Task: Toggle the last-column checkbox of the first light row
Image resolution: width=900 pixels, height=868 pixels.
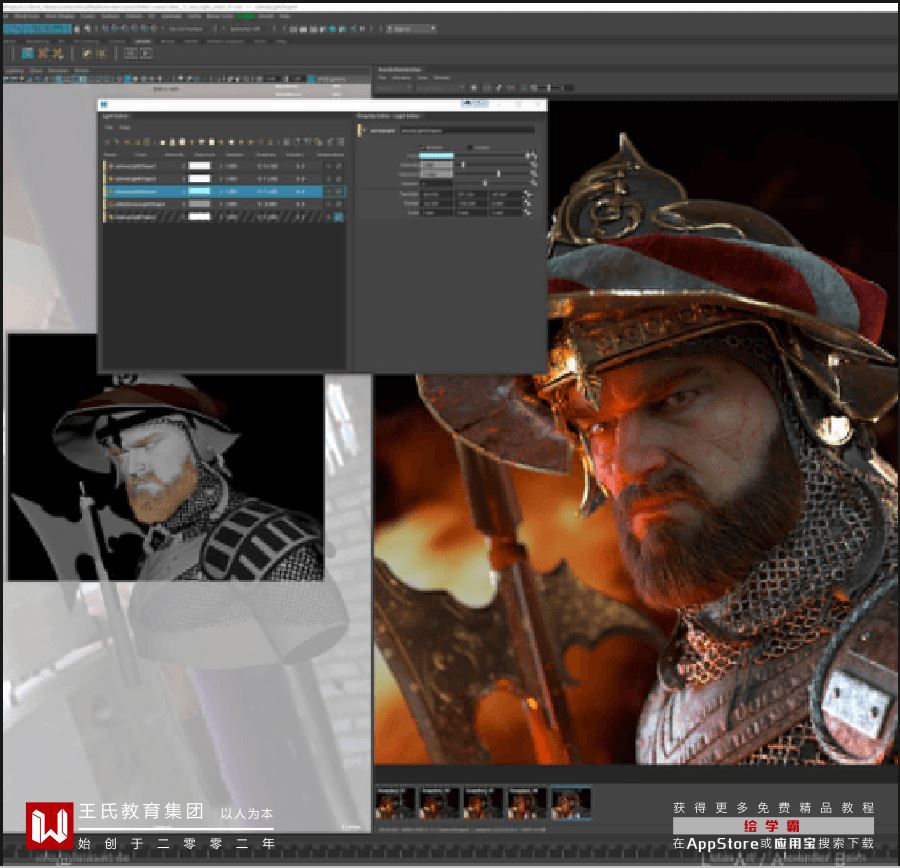Action: [x=339, y=166]
